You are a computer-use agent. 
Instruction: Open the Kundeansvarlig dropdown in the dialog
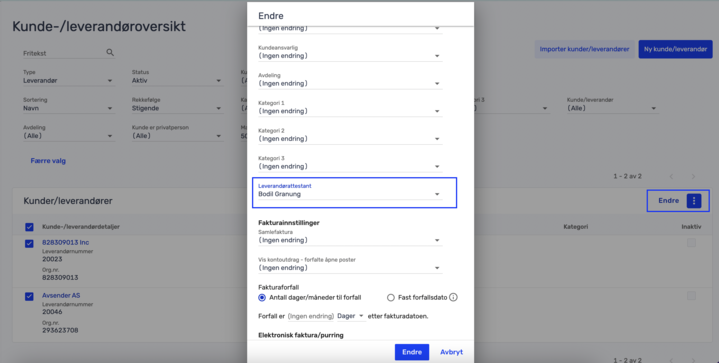click(x=350, y=56)
